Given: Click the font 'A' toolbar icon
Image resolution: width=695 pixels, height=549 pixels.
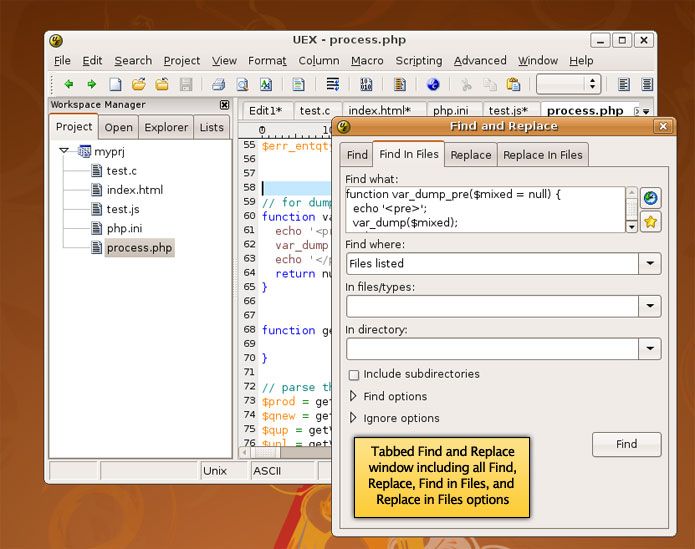Looking at the screenshot, I should coord(266,84).
